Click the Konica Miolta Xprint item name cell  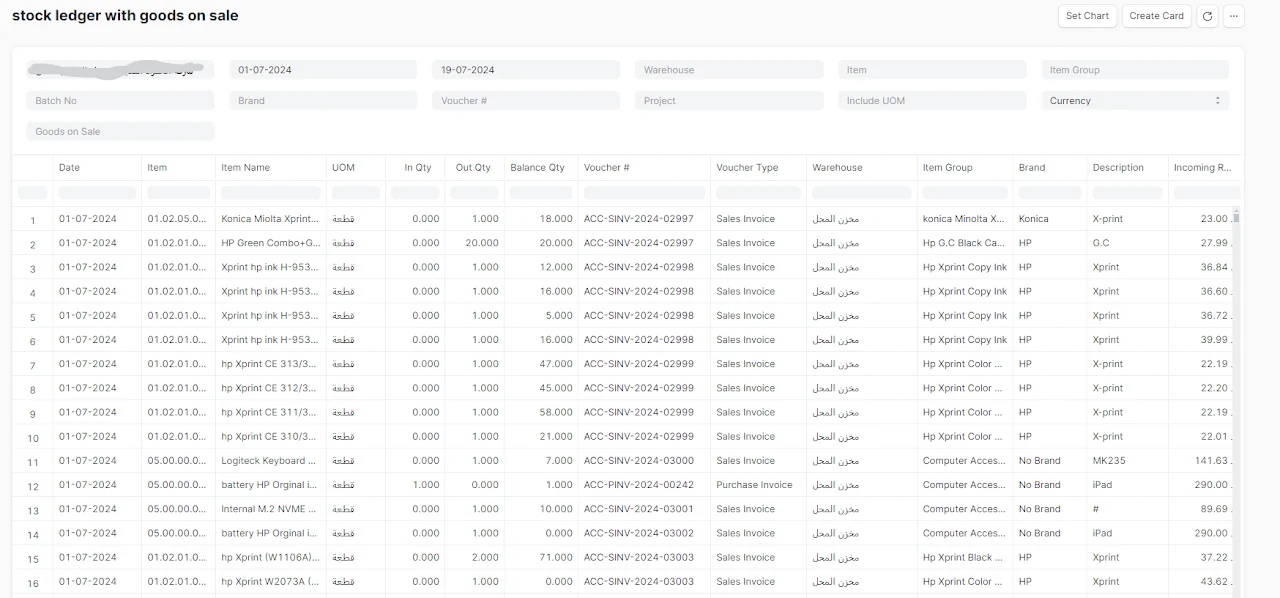coord(270,219)
